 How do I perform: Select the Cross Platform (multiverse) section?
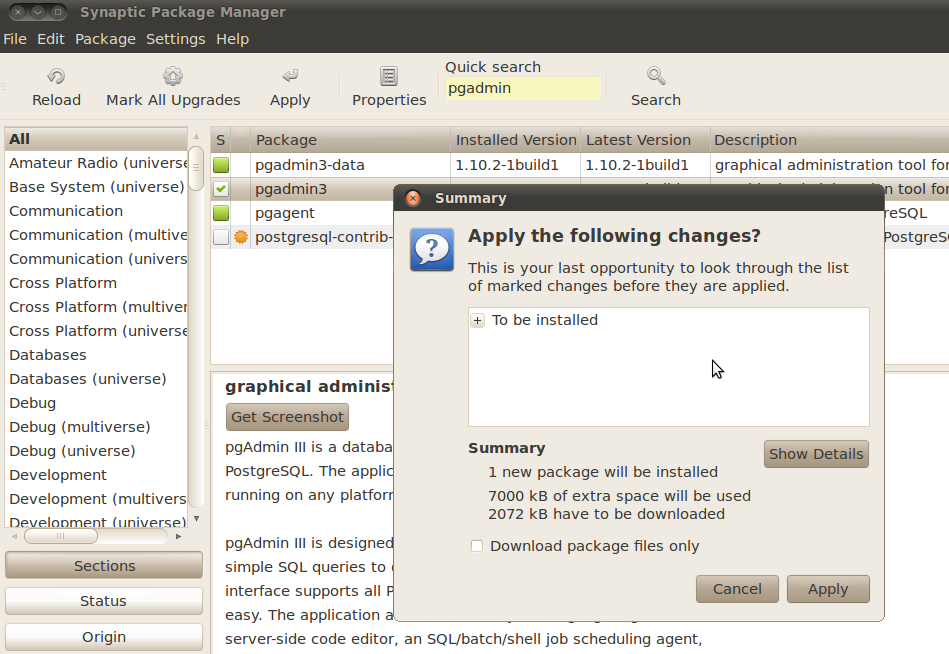96,307
